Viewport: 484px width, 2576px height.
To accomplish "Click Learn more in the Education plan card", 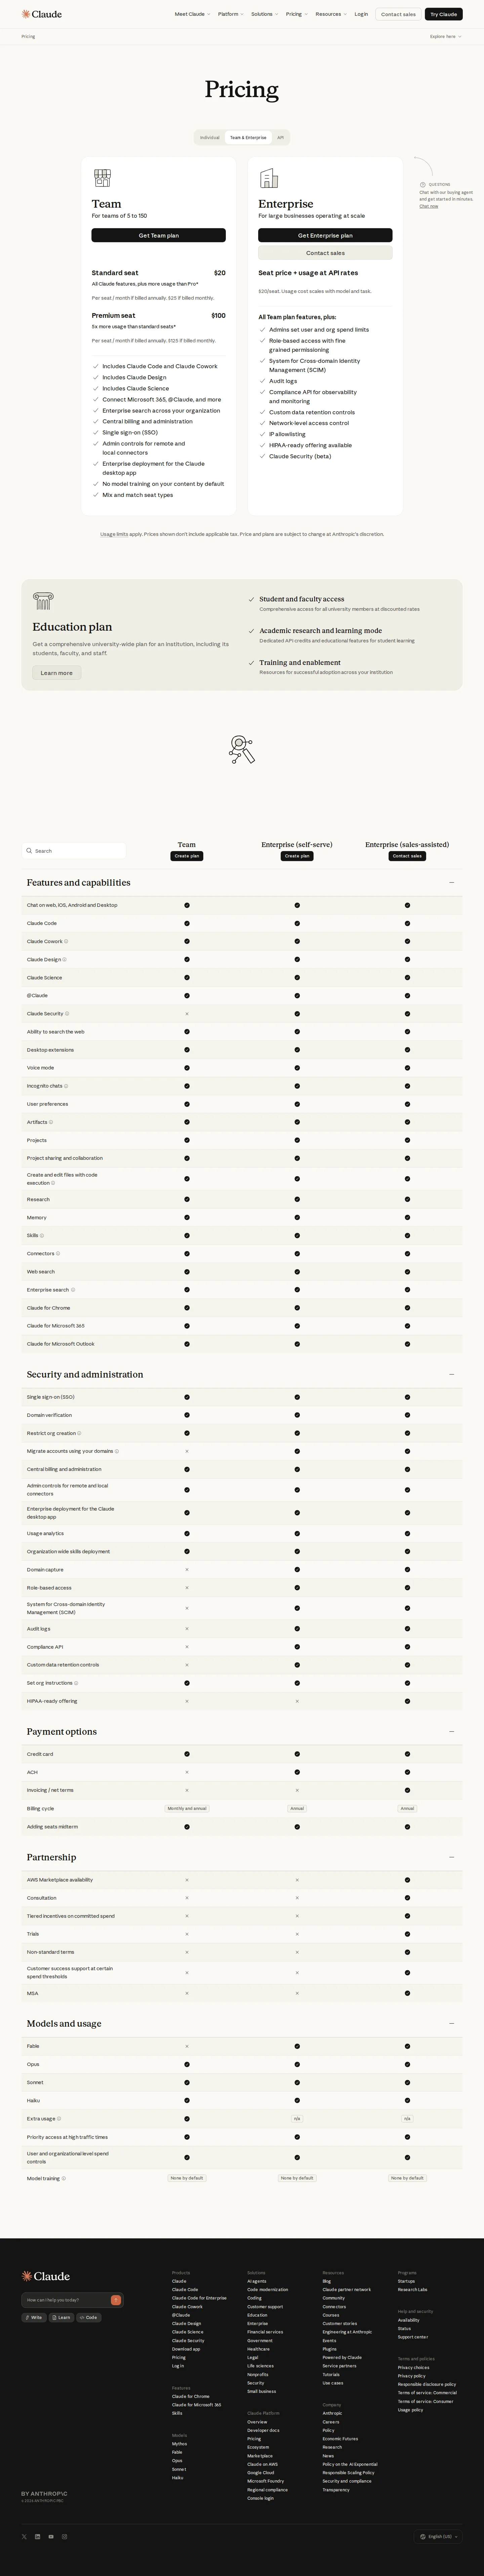I will click(56, 673).
